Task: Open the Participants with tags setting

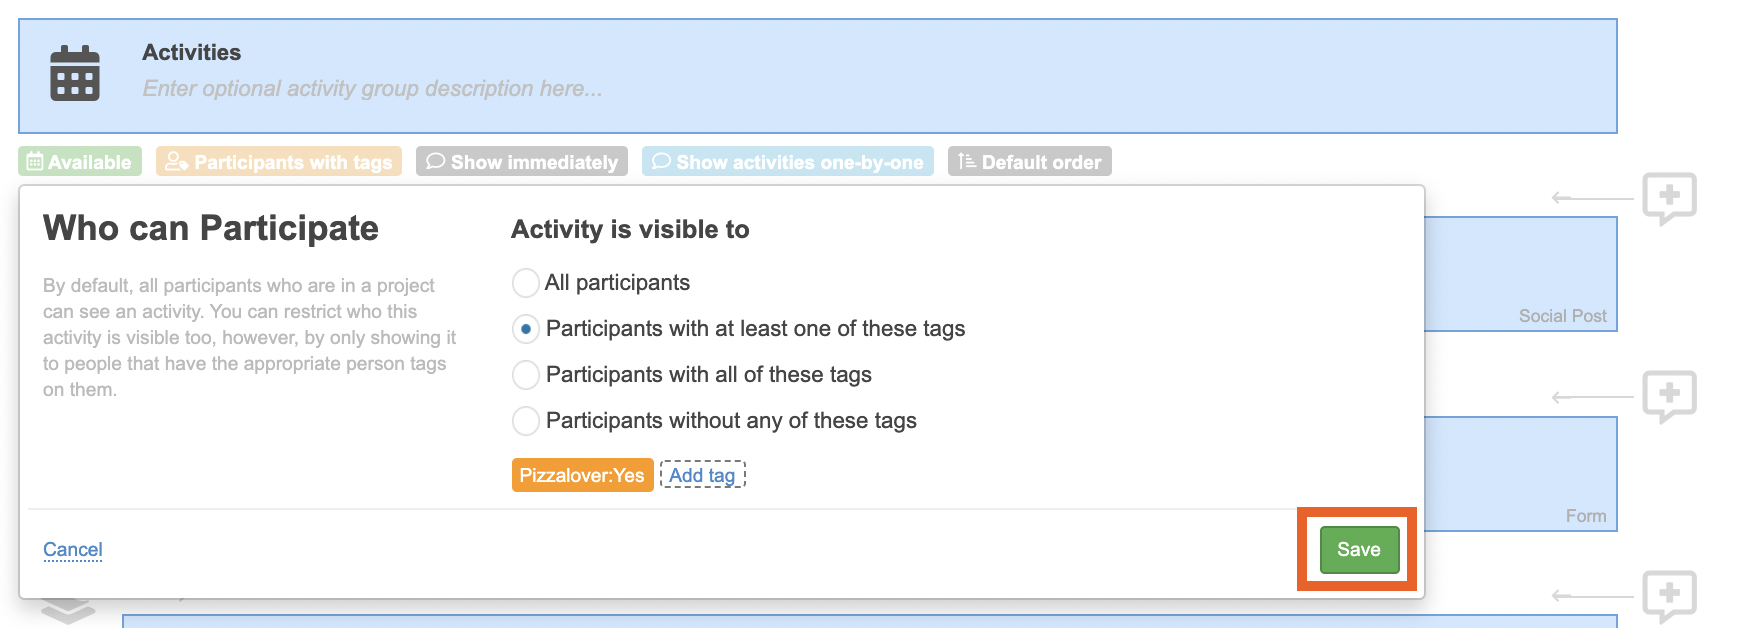Action: coord(279,162)
